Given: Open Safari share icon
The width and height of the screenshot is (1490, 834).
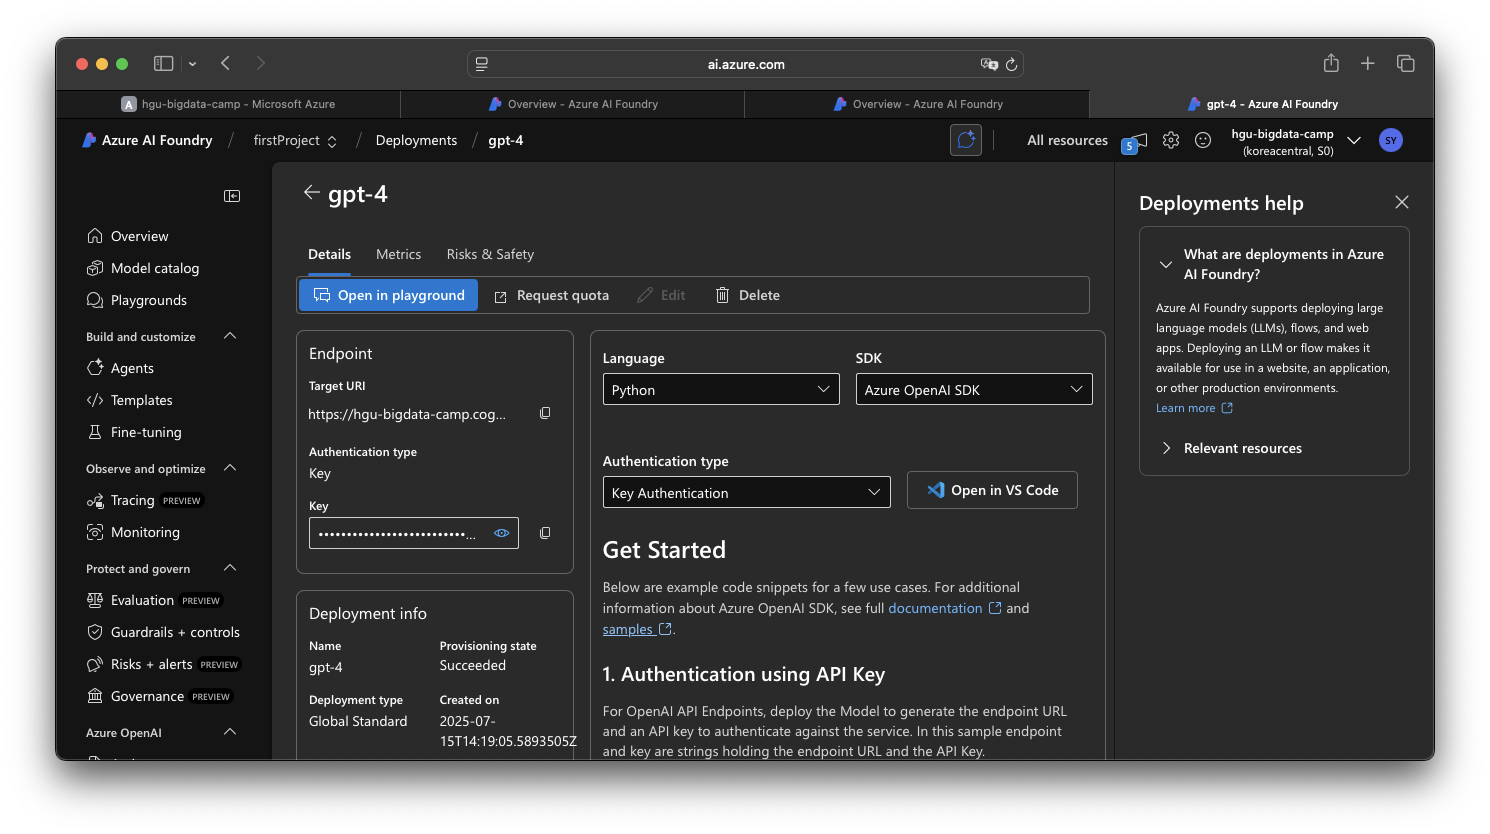Looking at the screenshot, I should point(1331,63).
